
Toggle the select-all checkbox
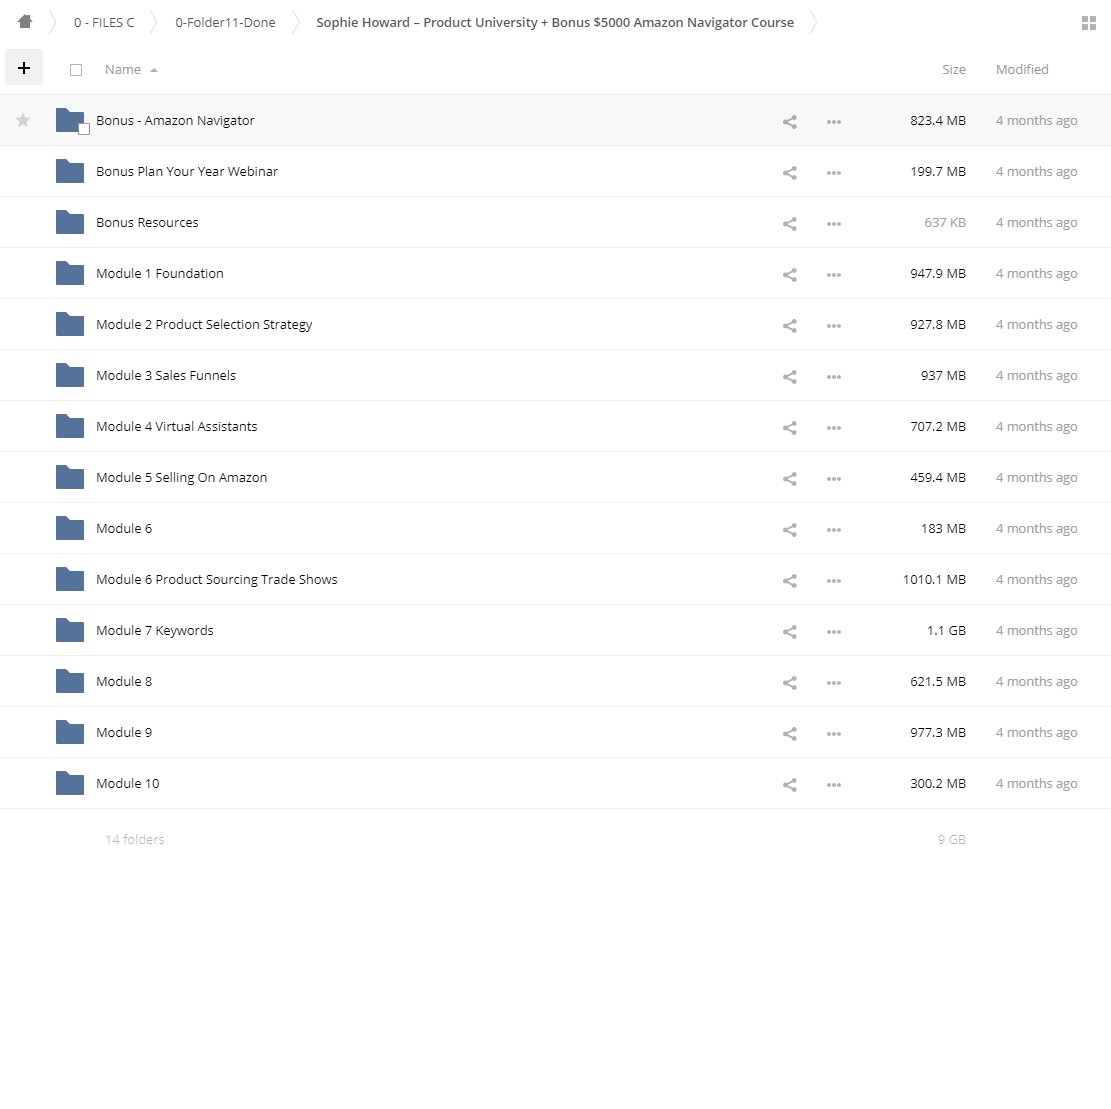(76, 69)
